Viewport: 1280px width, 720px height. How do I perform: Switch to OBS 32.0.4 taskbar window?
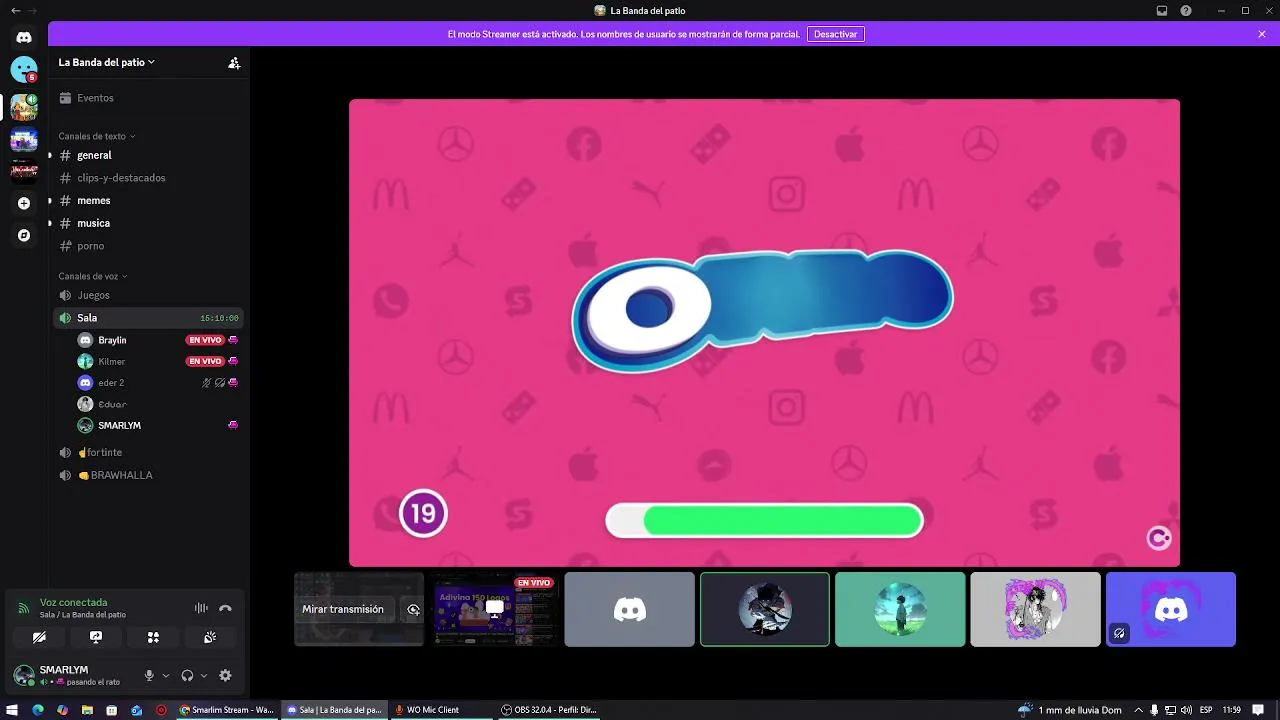(549, 710)
